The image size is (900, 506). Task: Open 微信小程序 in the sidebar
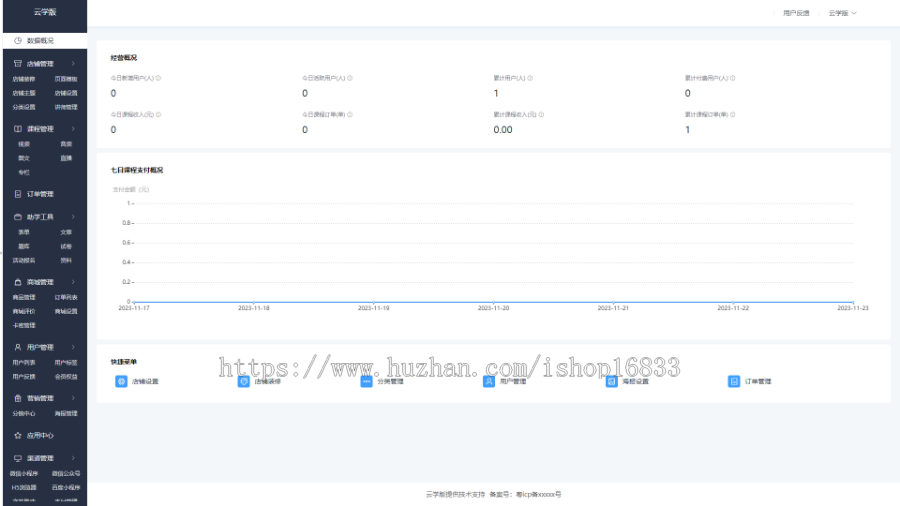24,474
